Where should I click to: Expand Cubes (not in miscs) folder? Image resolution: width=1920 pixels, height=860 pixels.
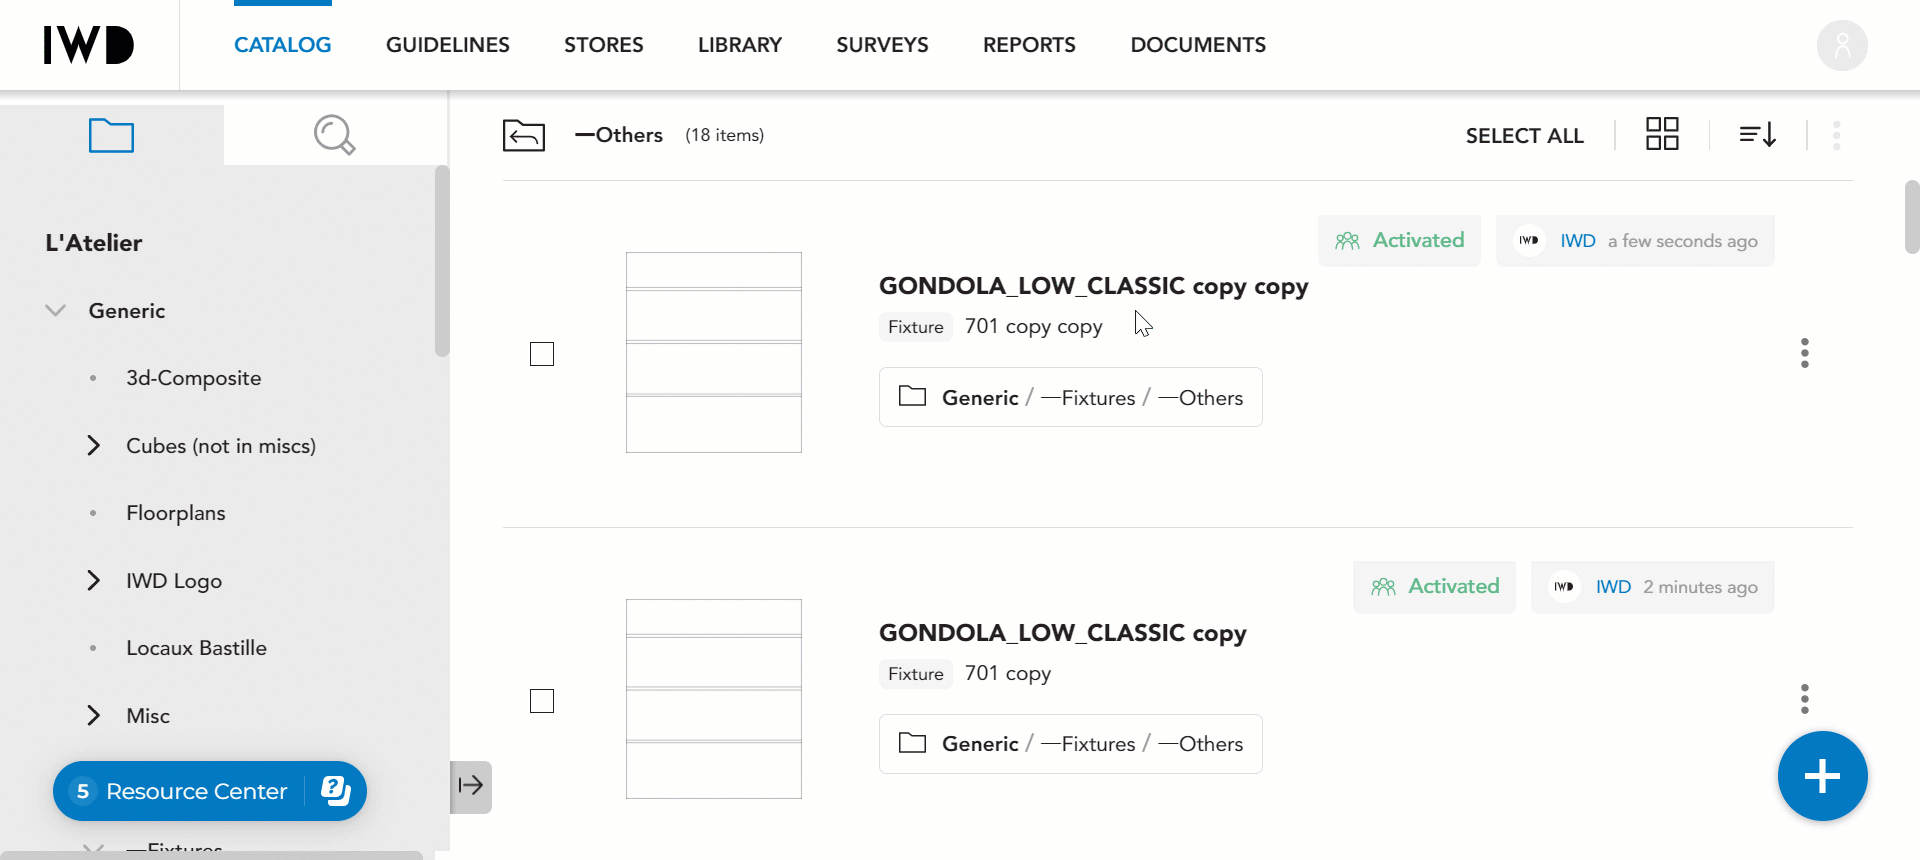94,446
